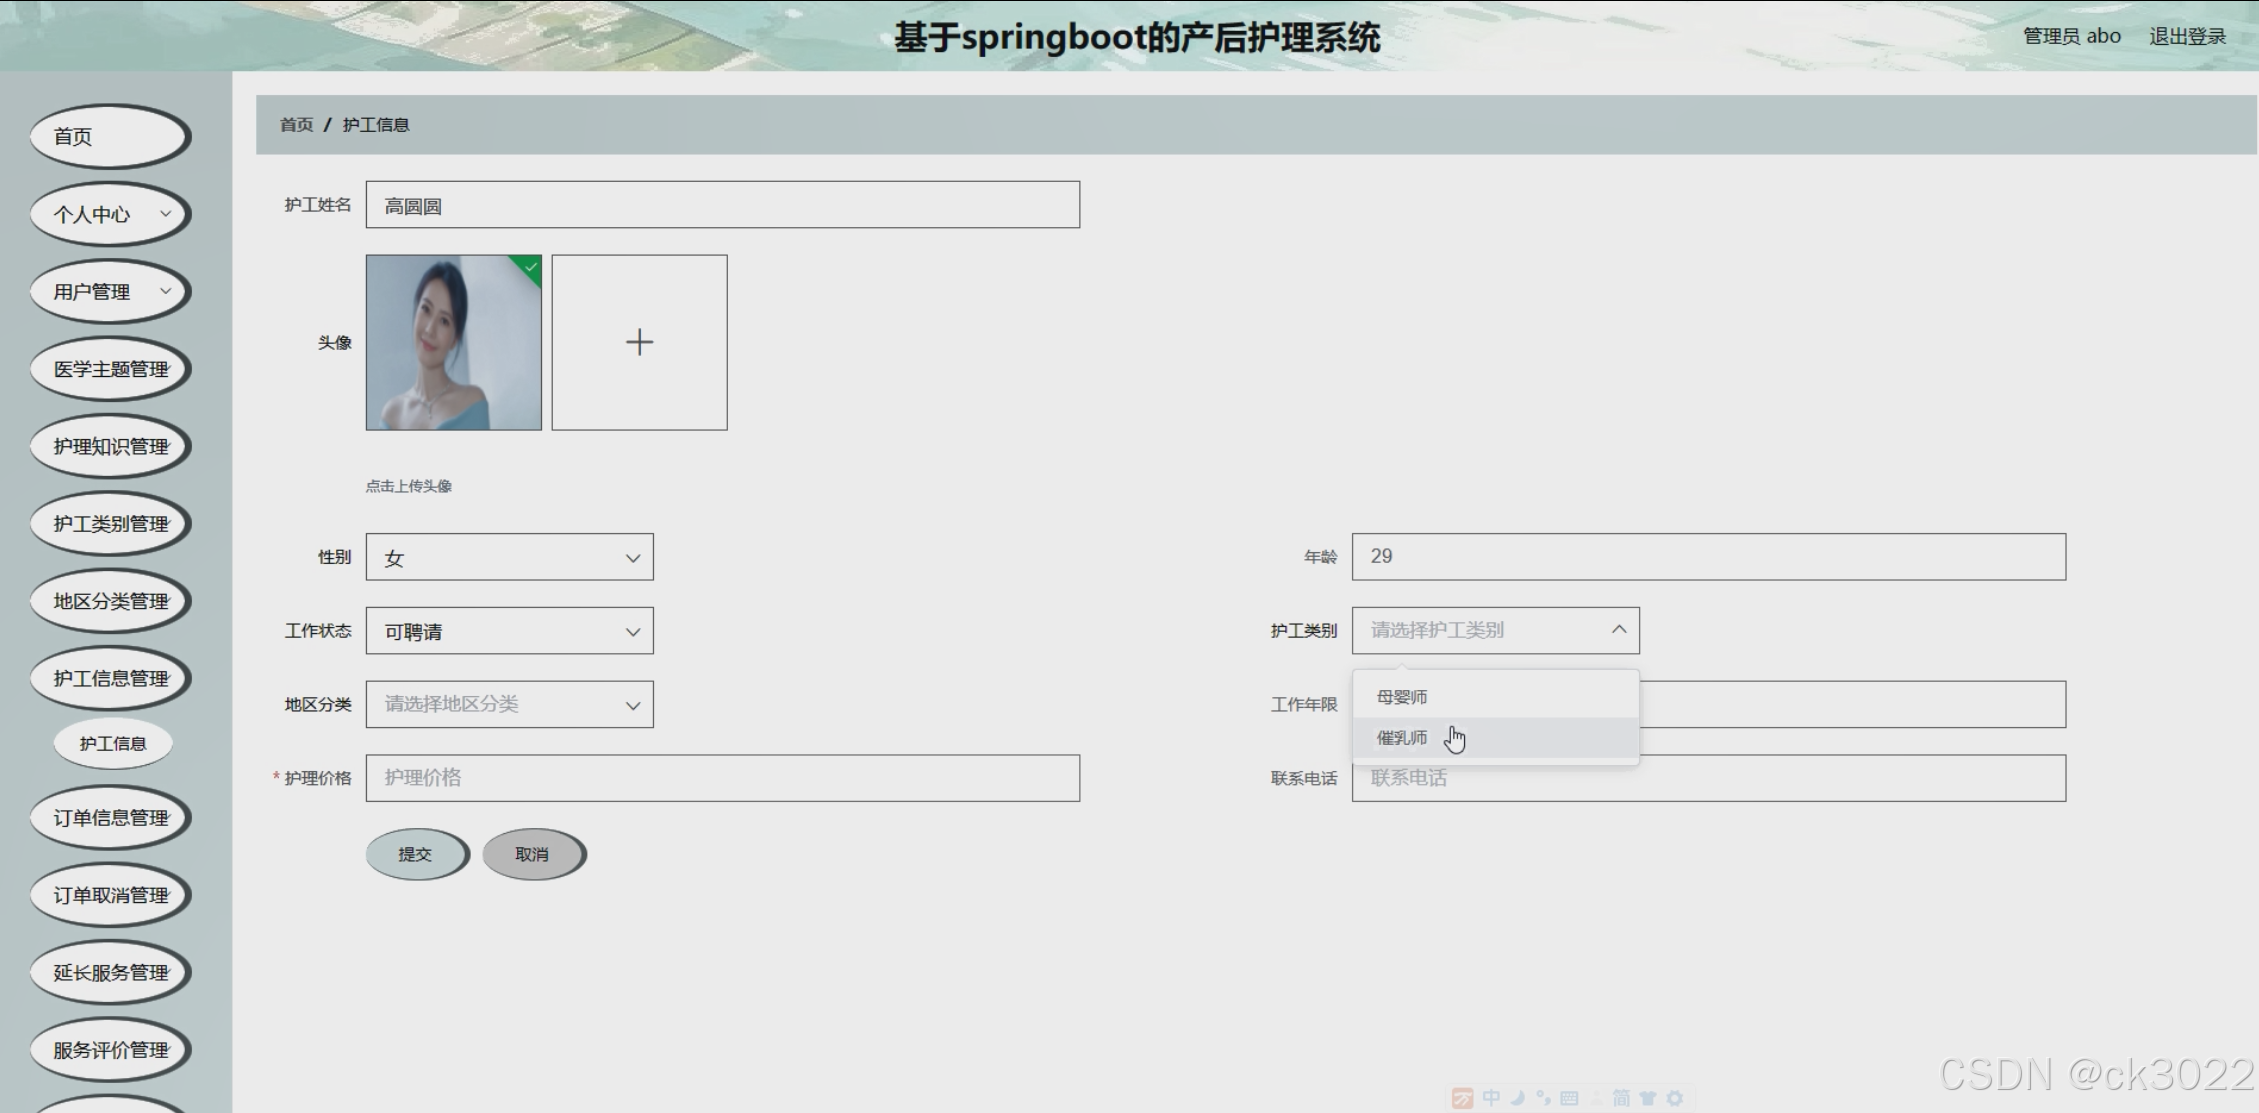
Task: Click 首页 breadcrumb link
Action: 296,125
